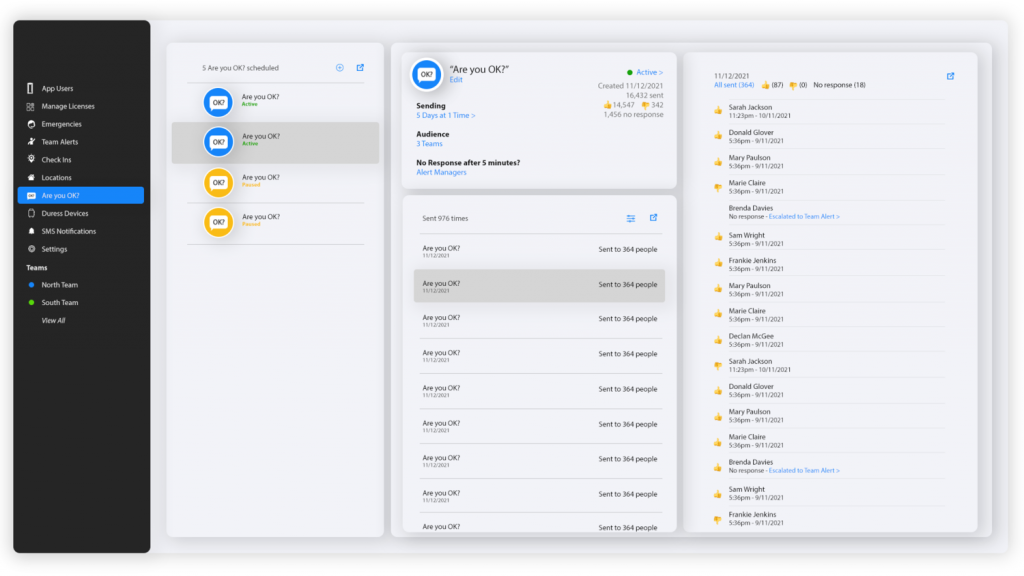Click the Check Ins pin icon
Image resolution: width=1024 pixels, height=576 pixels.
point(31,159)
